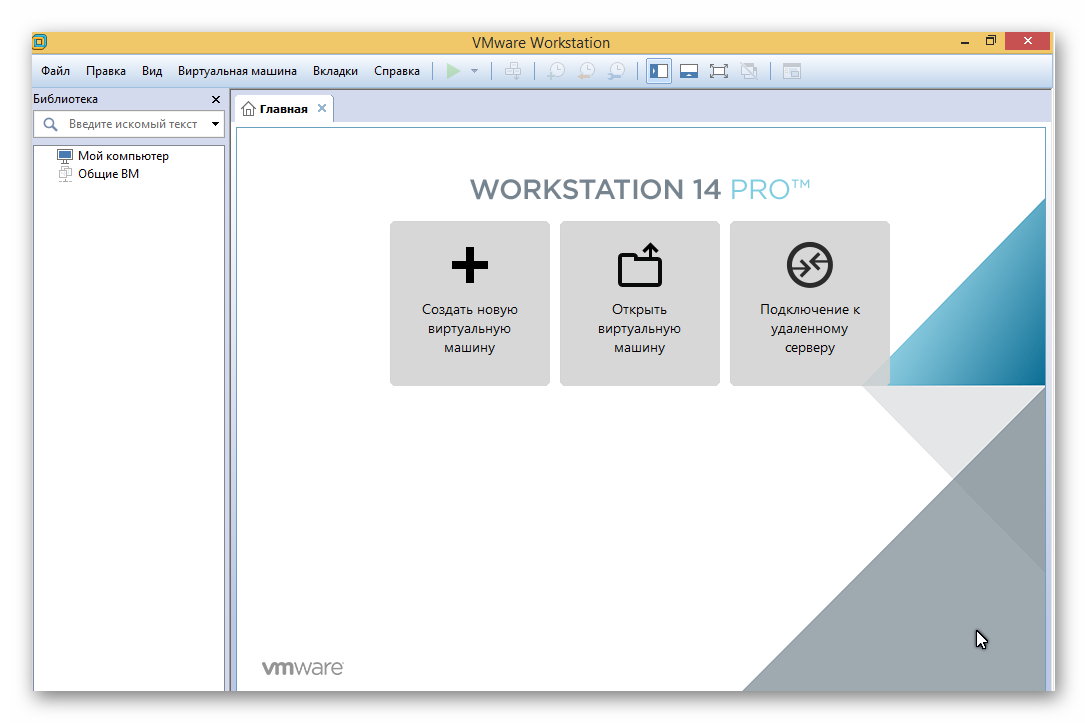
Task: Close the Главная tab
Action: (x=322, y=108)
